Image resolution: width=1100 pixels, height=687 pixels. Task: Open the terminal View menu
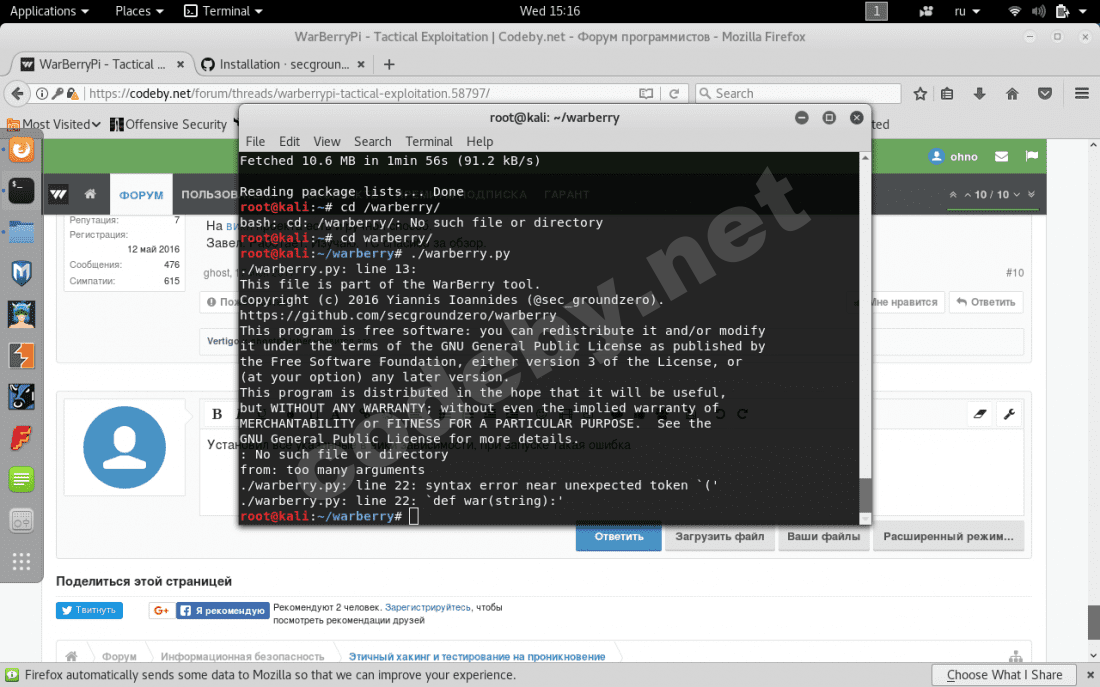(326, 141)
